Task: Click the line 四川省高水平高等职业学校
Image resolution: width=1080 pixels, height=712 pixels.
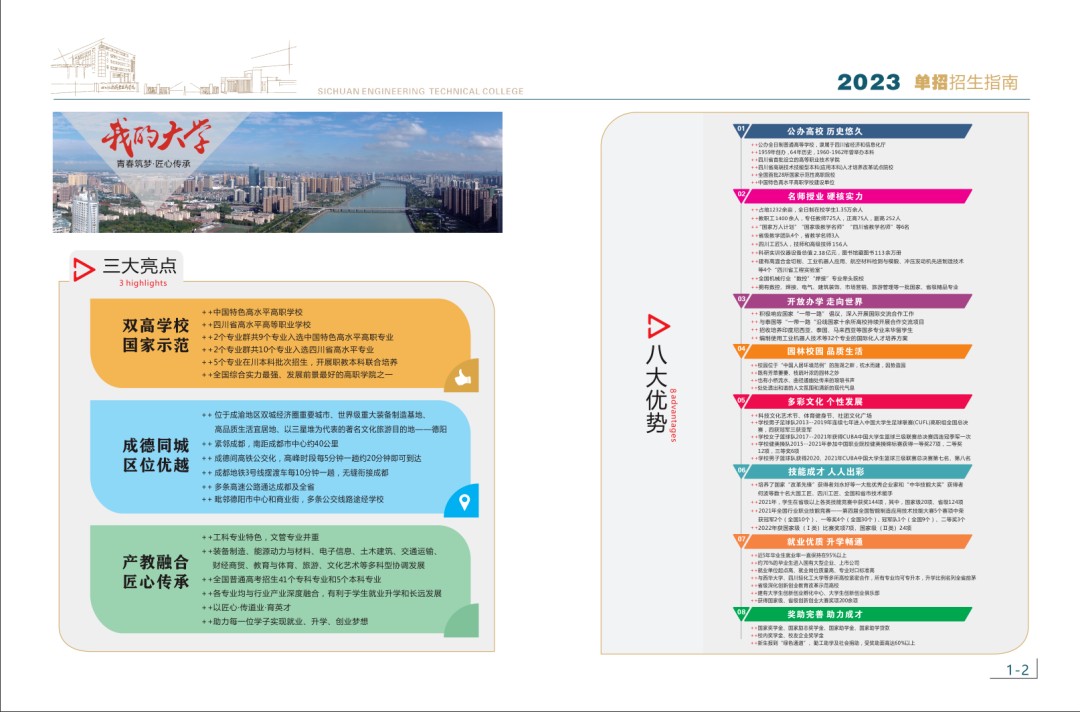Action: click(256, 325)
